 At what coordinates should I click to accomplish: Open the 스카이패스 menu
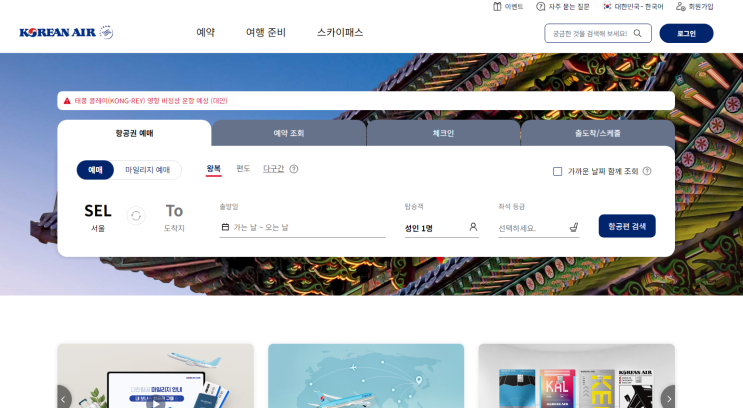pyautogui.click(x=340, y=32)
